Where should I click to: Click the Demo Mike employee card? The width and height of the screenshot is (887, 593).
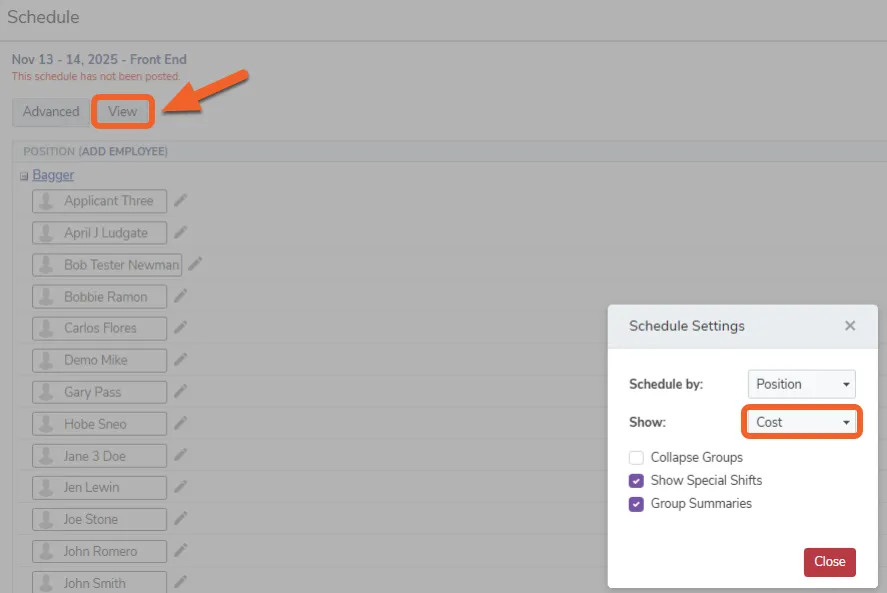(100, 360)
